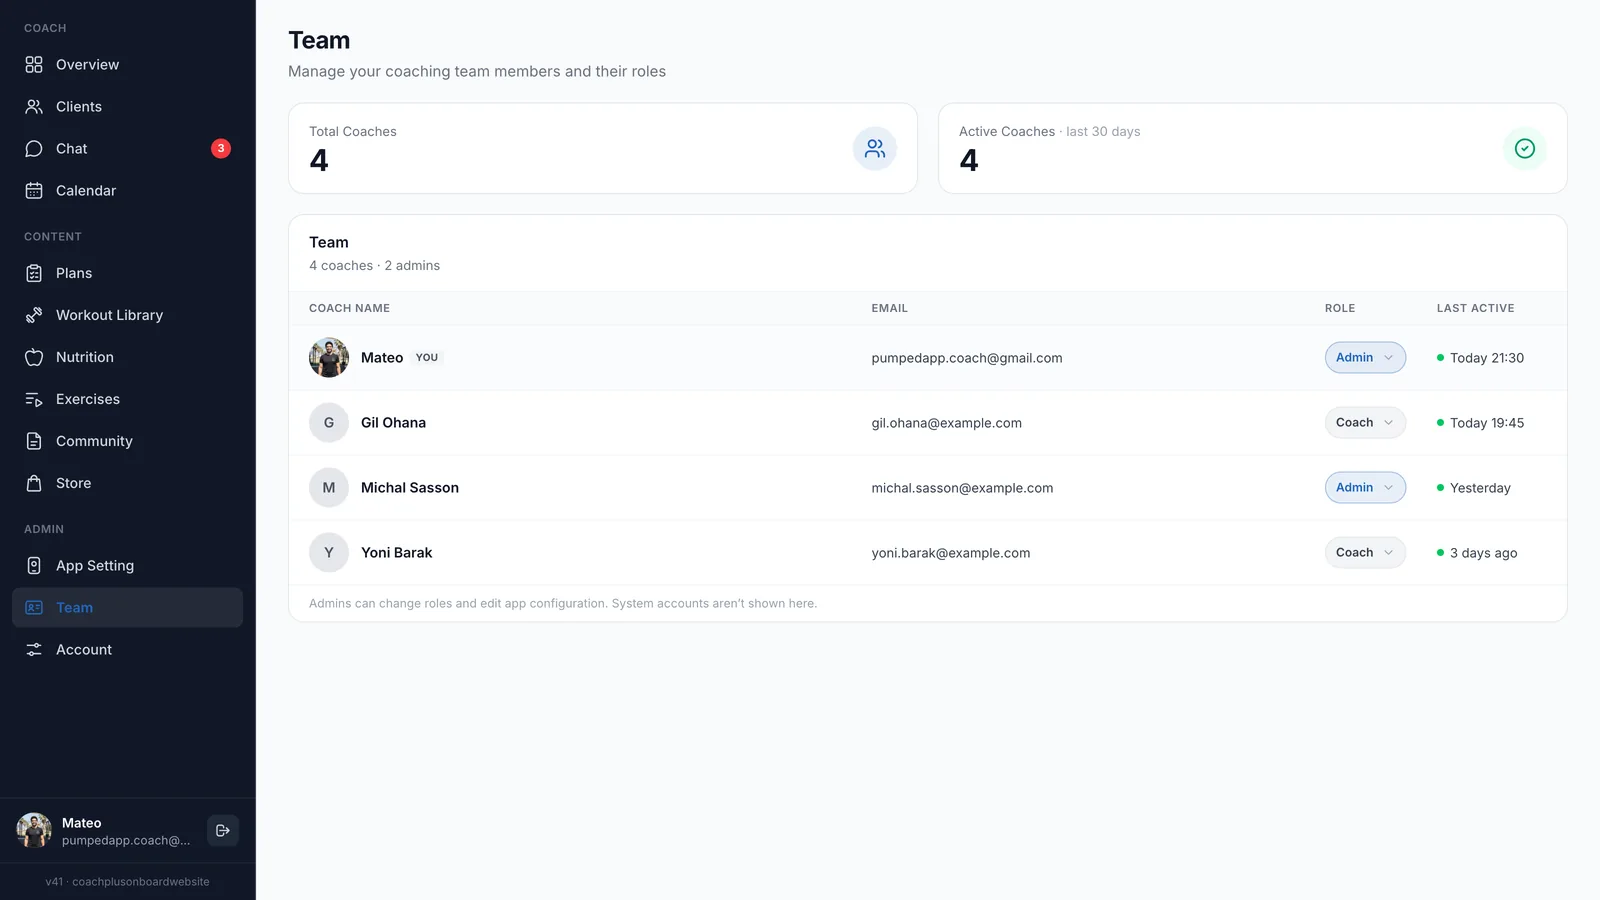Viewport: 1600px width, 900px height.
Task: Click the red chat notification badge
Action: click(221, 148)
